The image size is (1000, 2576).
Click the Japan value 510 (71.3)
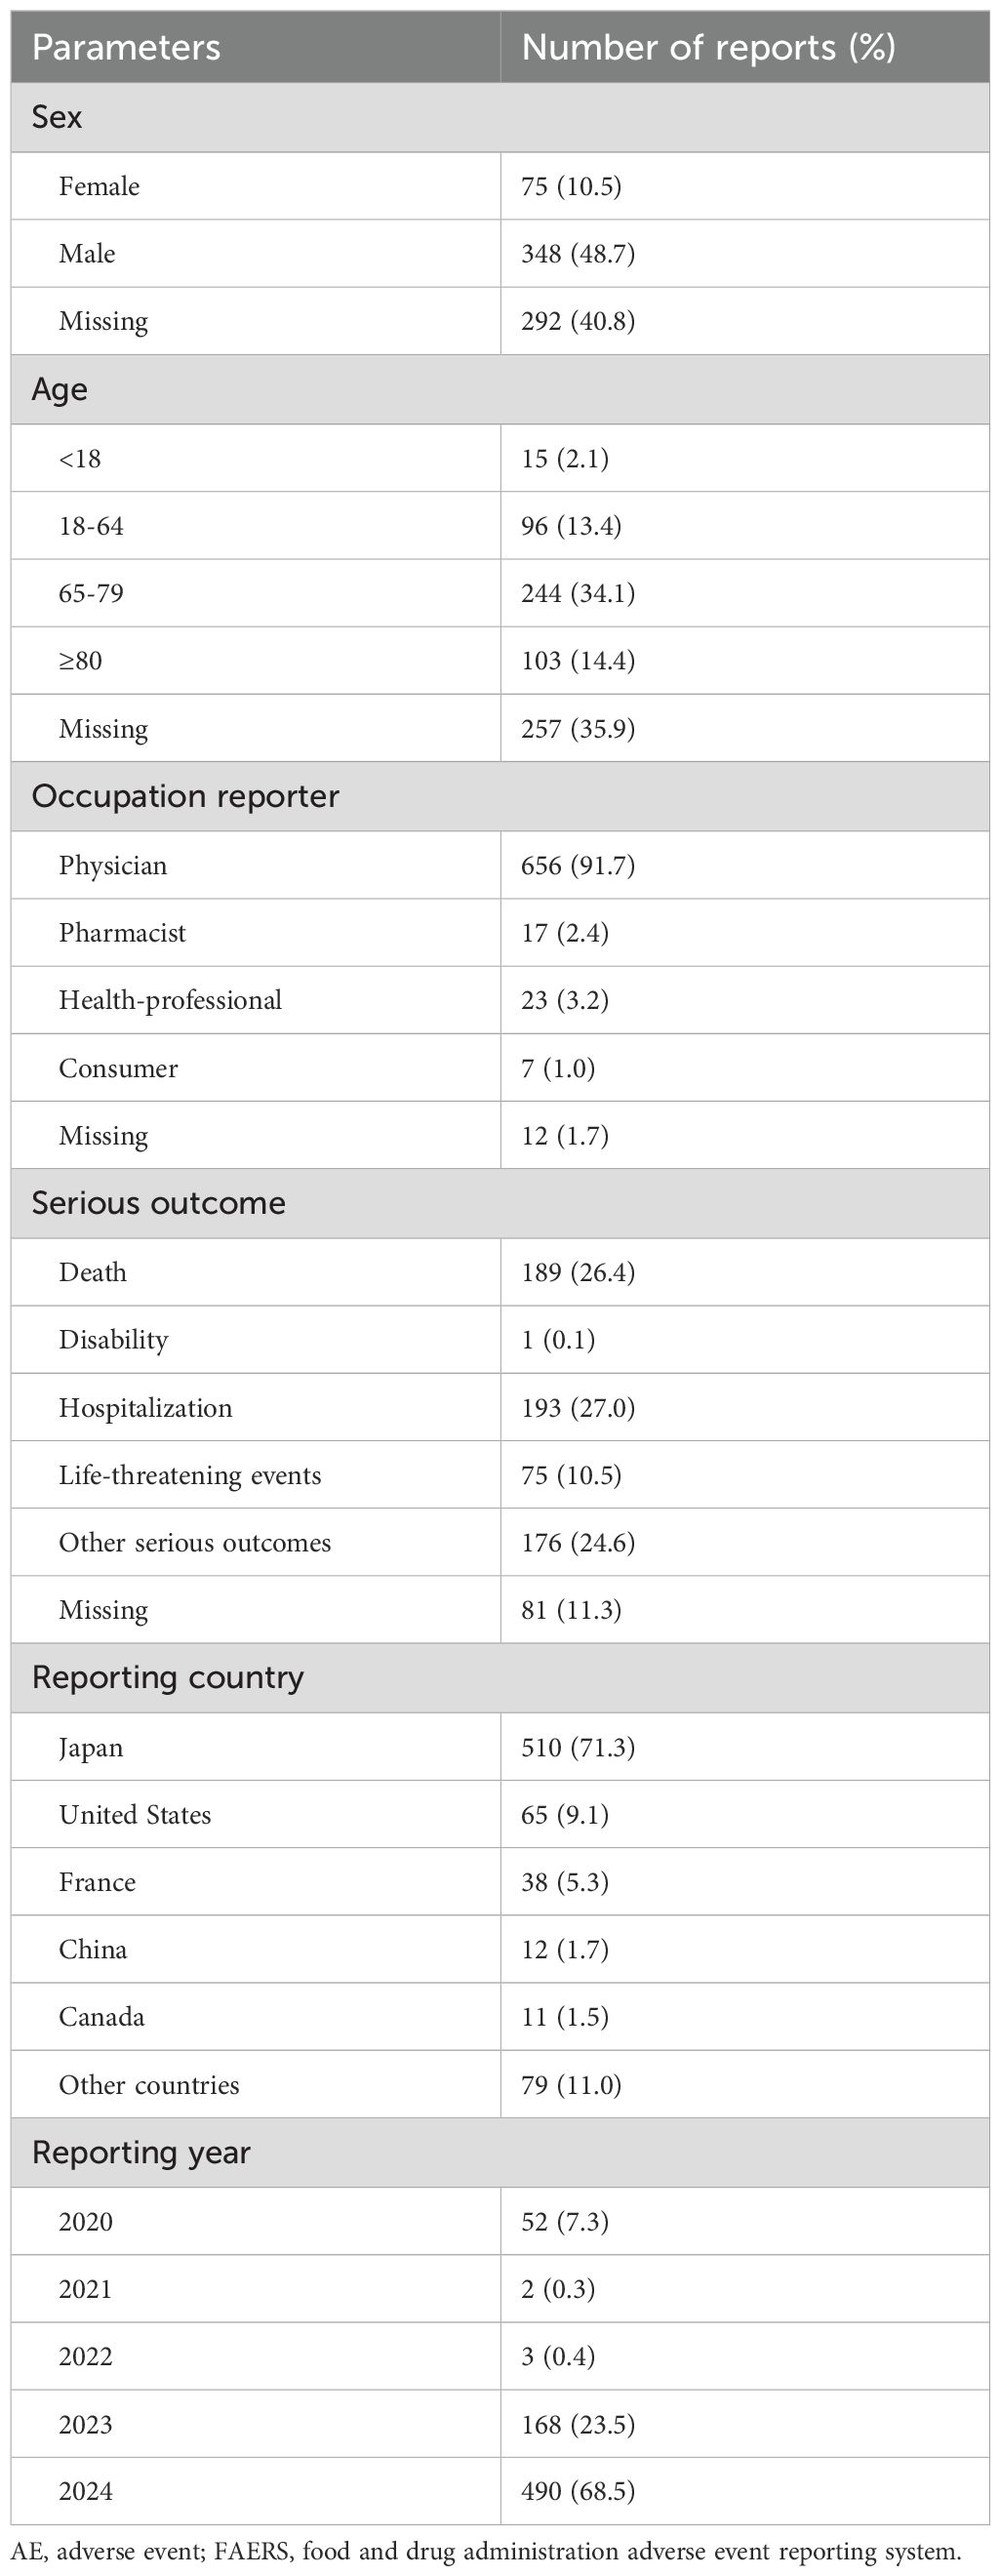[578, 1747]
